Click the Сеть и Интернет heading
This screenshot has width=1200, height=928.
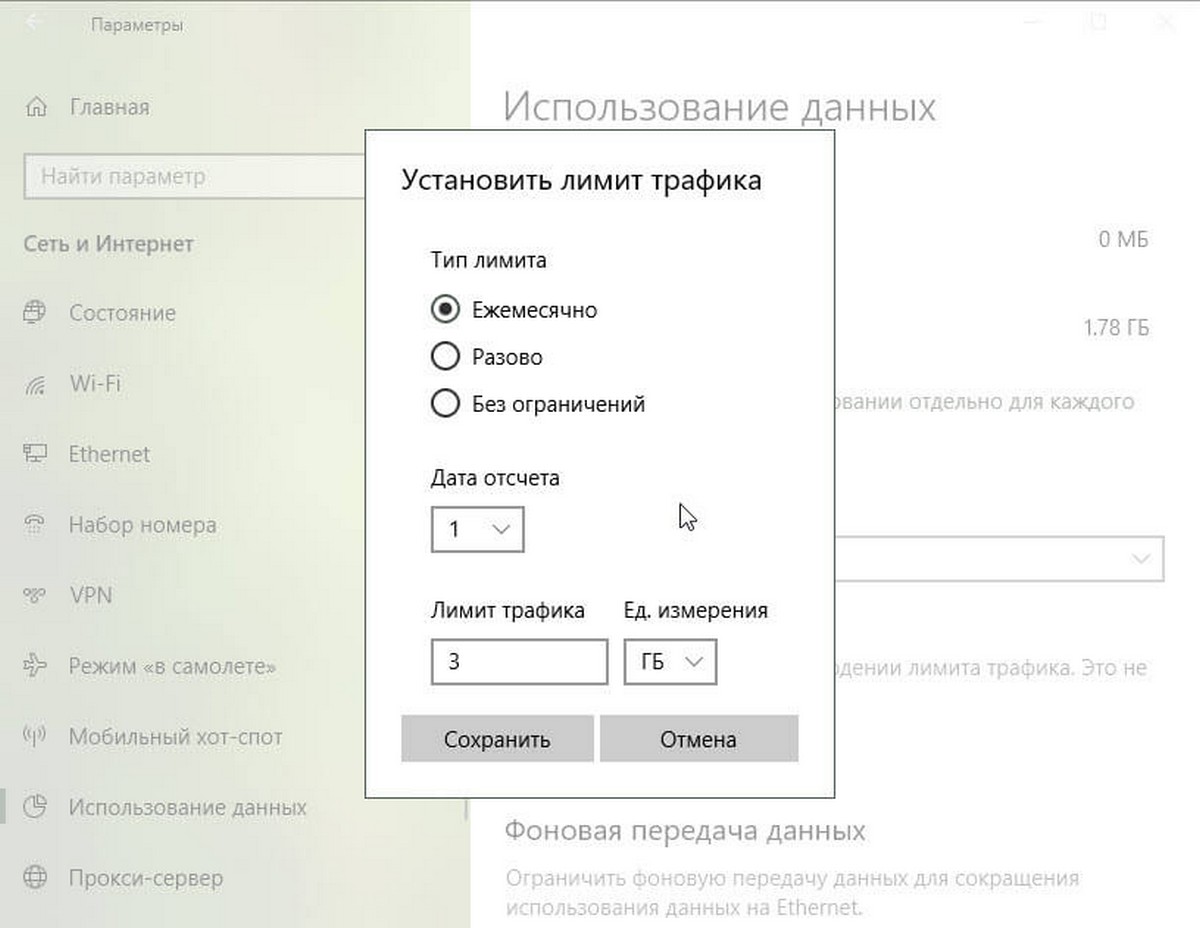108,244
